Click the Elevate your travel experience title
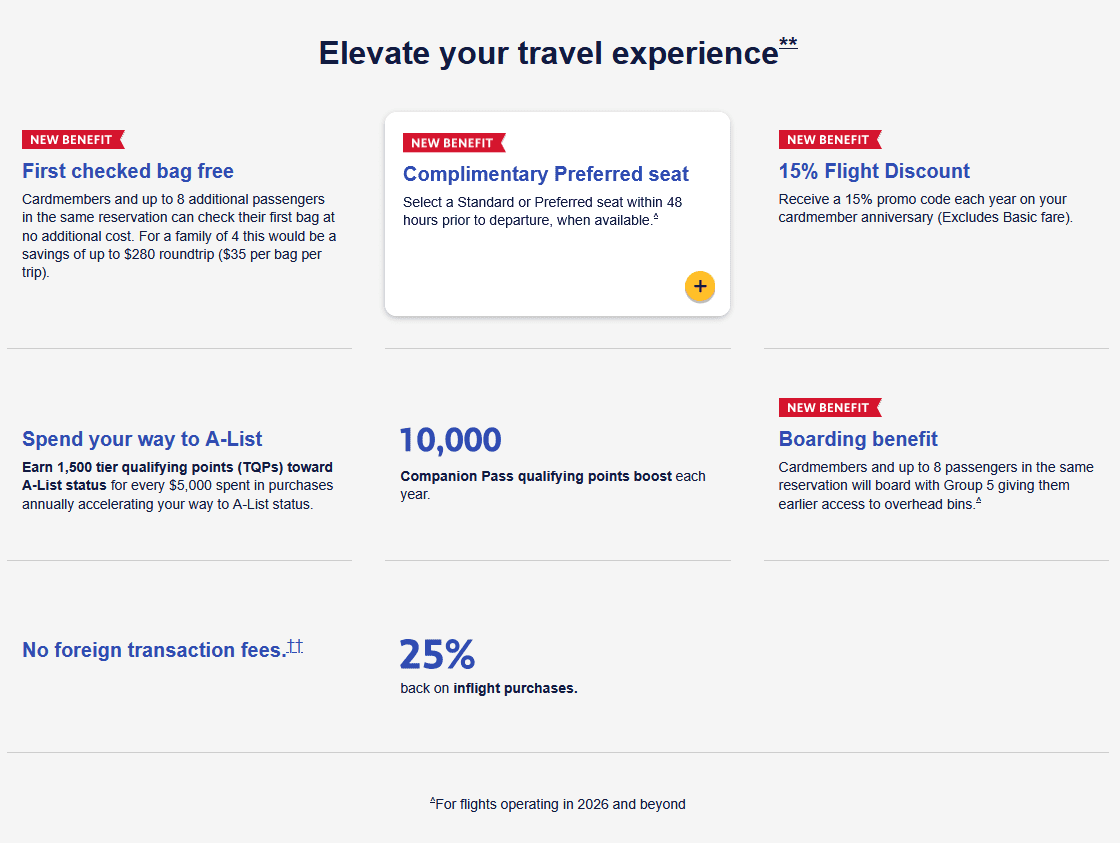 548,53
